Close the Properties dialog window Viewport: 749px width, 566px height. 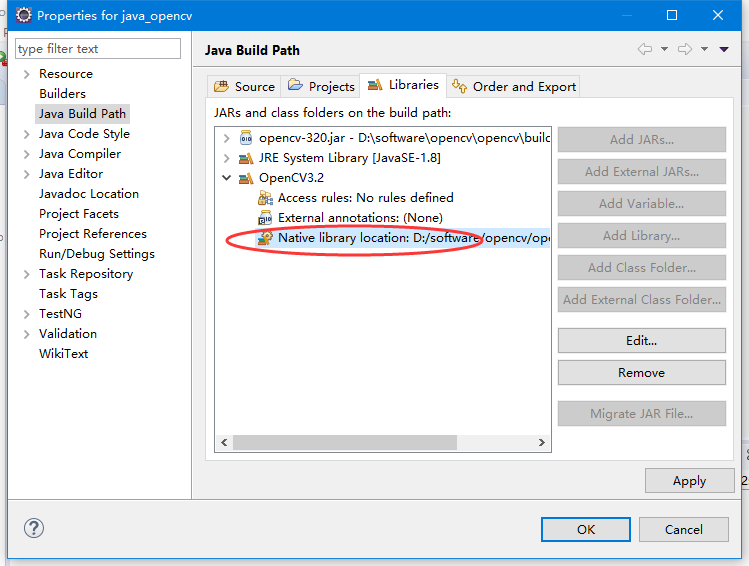click(717, 15)
